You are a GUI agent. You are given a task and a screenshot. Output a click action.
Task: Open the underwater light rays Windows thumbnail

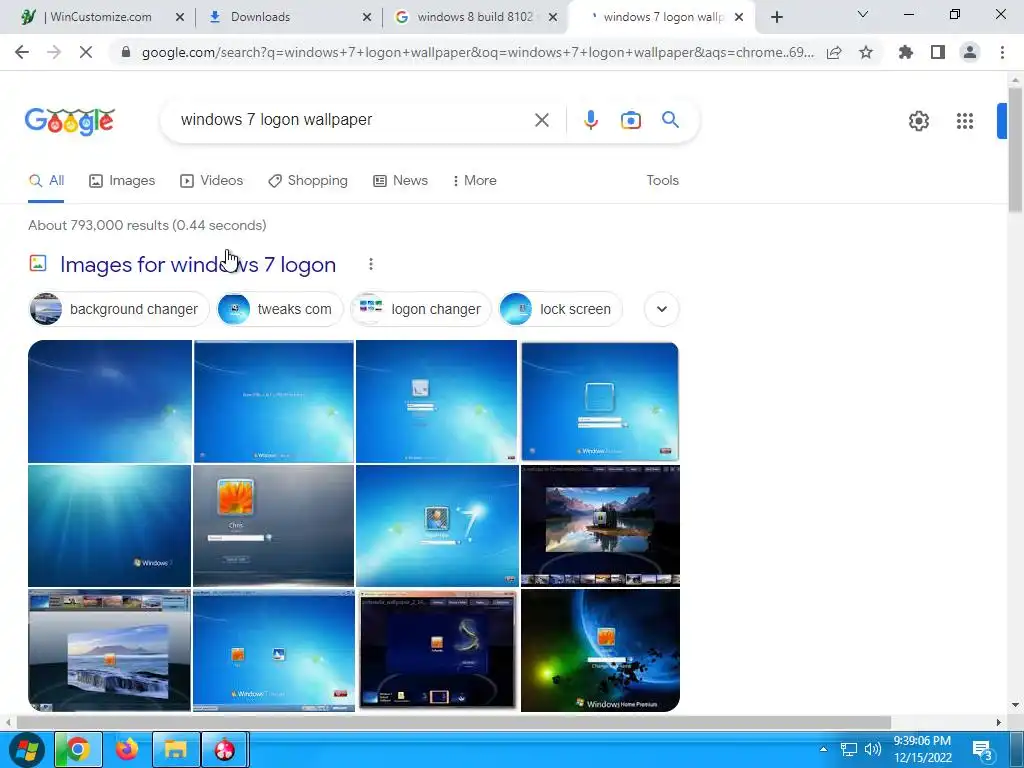pyautogui.click(x=110, y=526)
